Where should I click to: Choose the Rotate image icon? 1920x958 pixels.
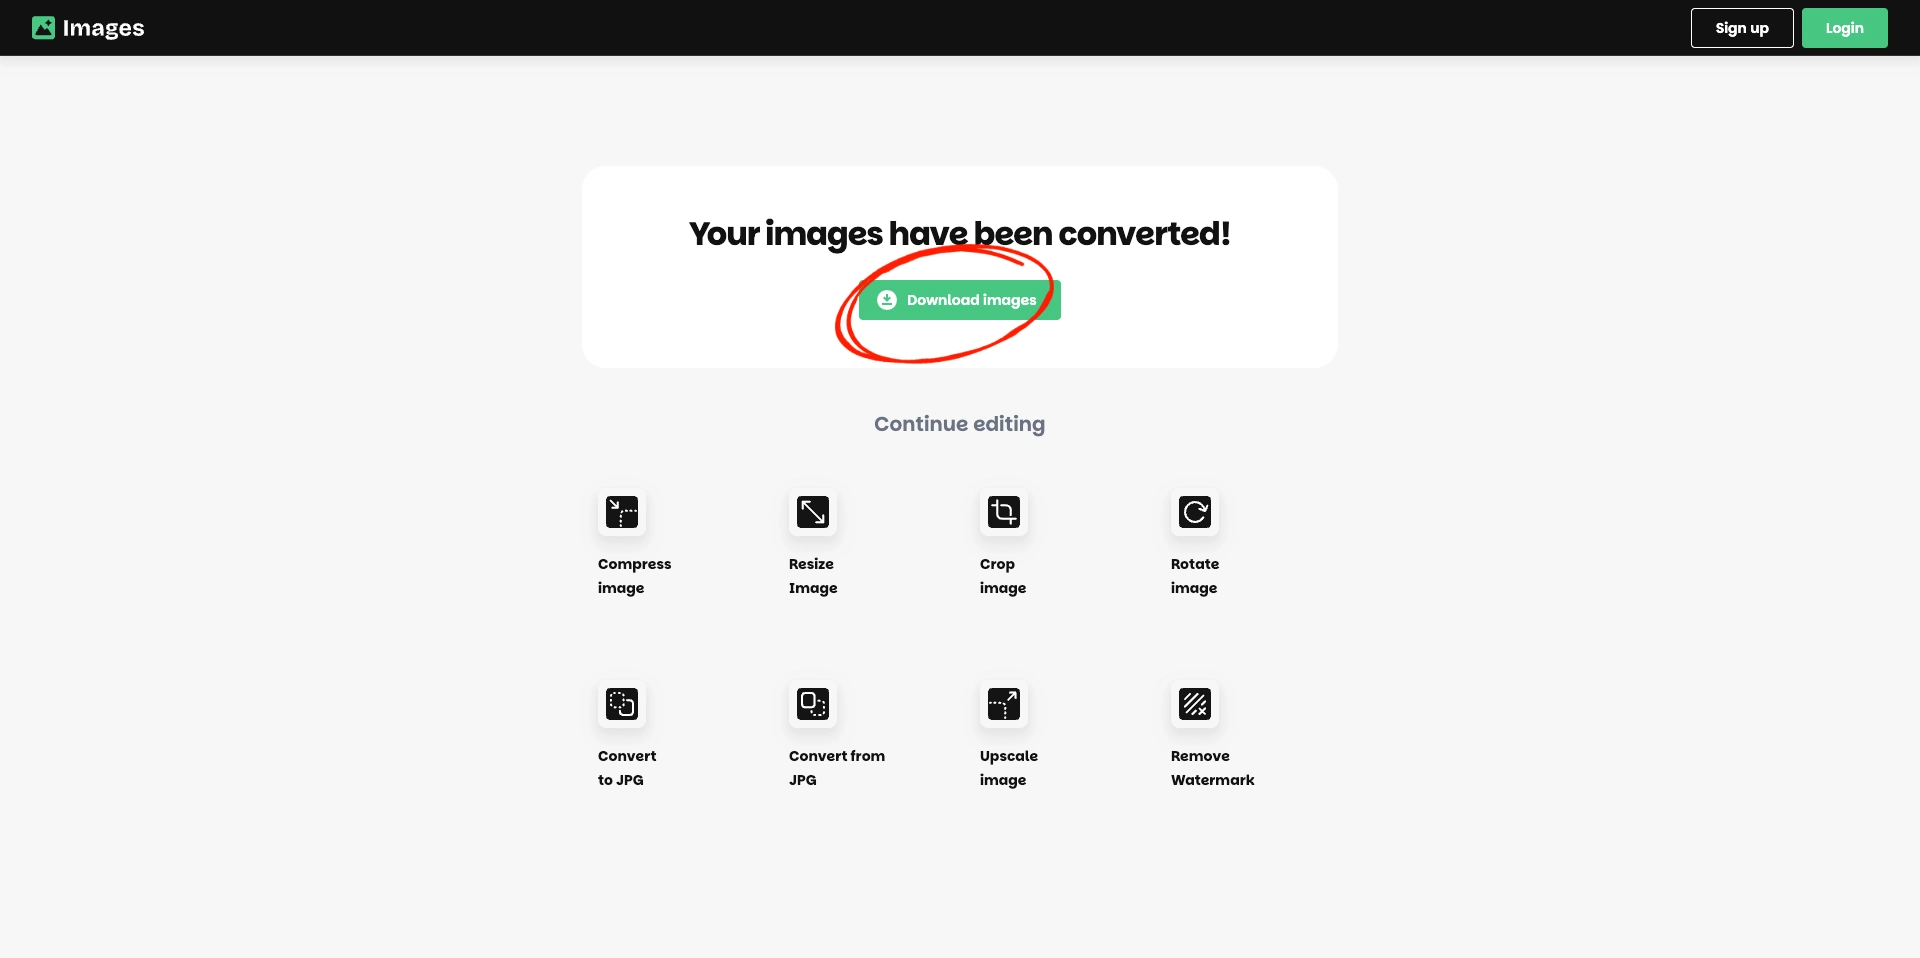1195,512
